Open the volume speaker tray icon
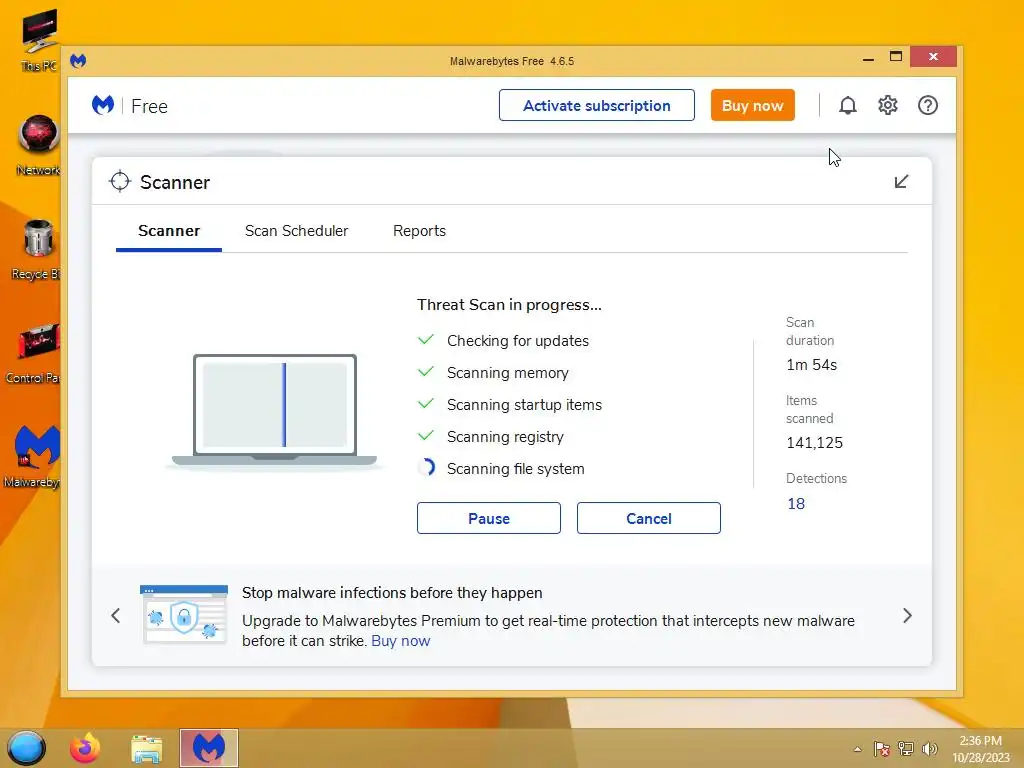Screen dimensions: 1024x768 [929, 748]
